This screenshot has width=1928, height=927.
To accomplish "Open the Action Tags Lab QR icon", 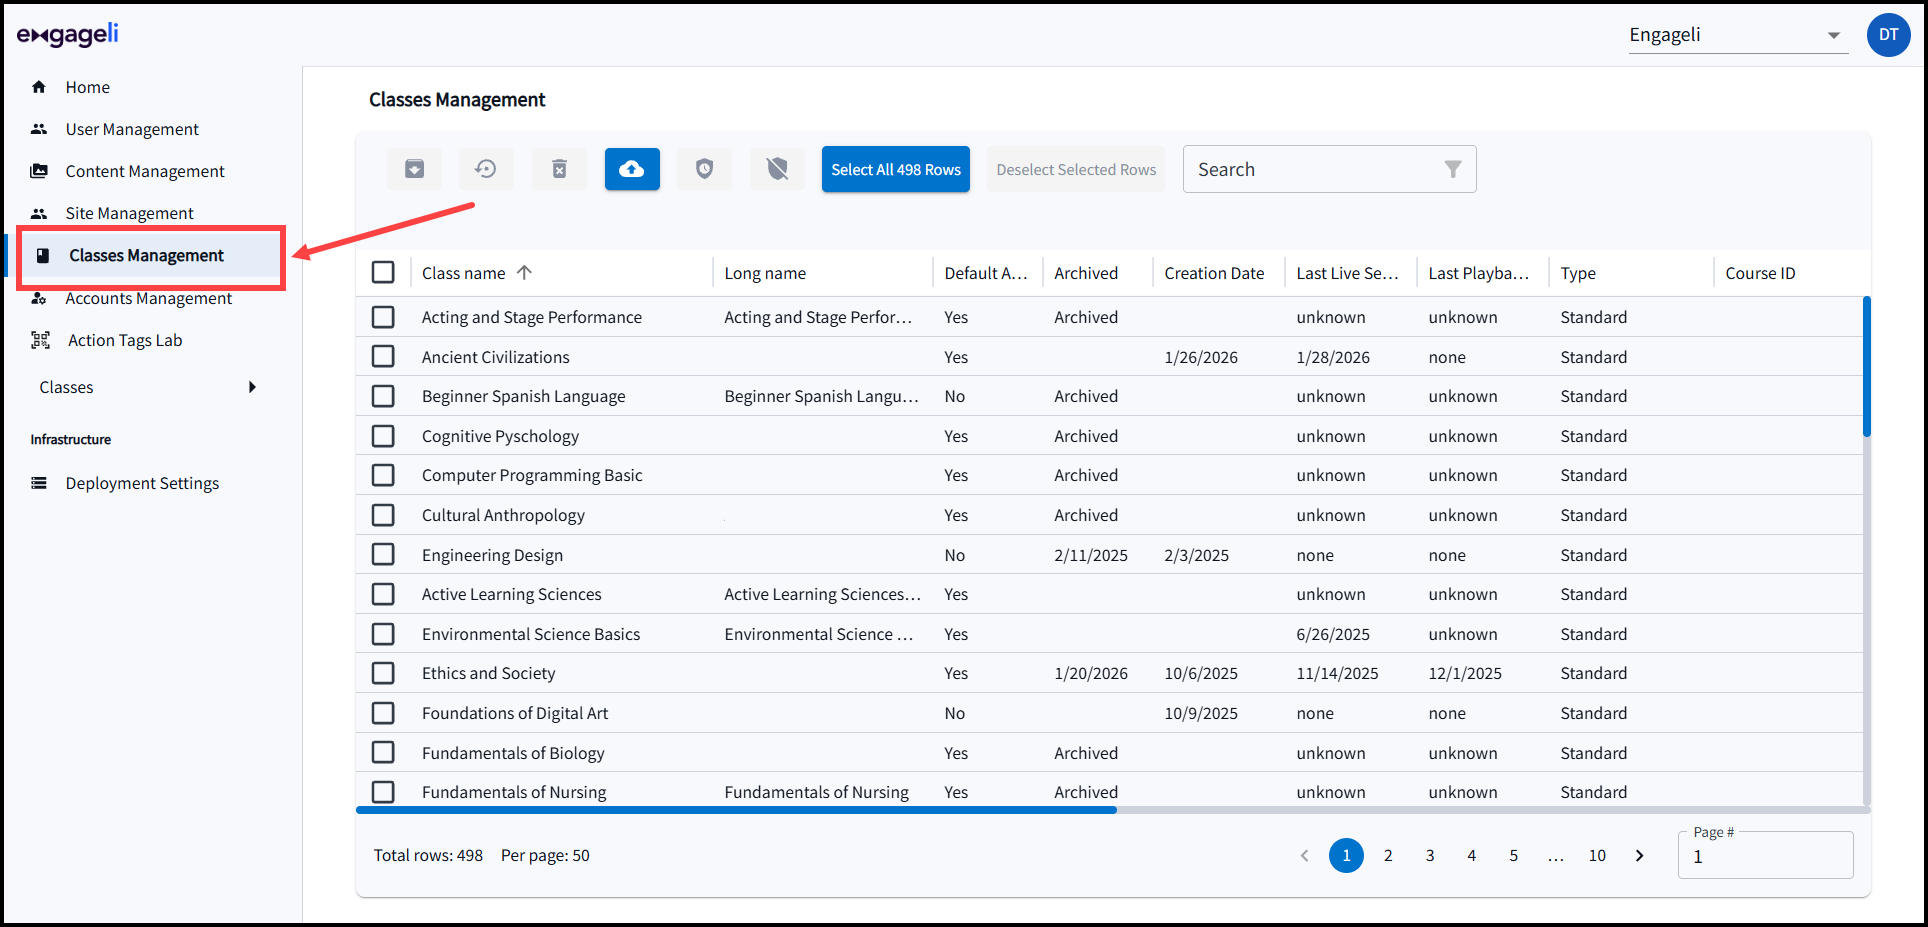I will (x=40, y=340).
